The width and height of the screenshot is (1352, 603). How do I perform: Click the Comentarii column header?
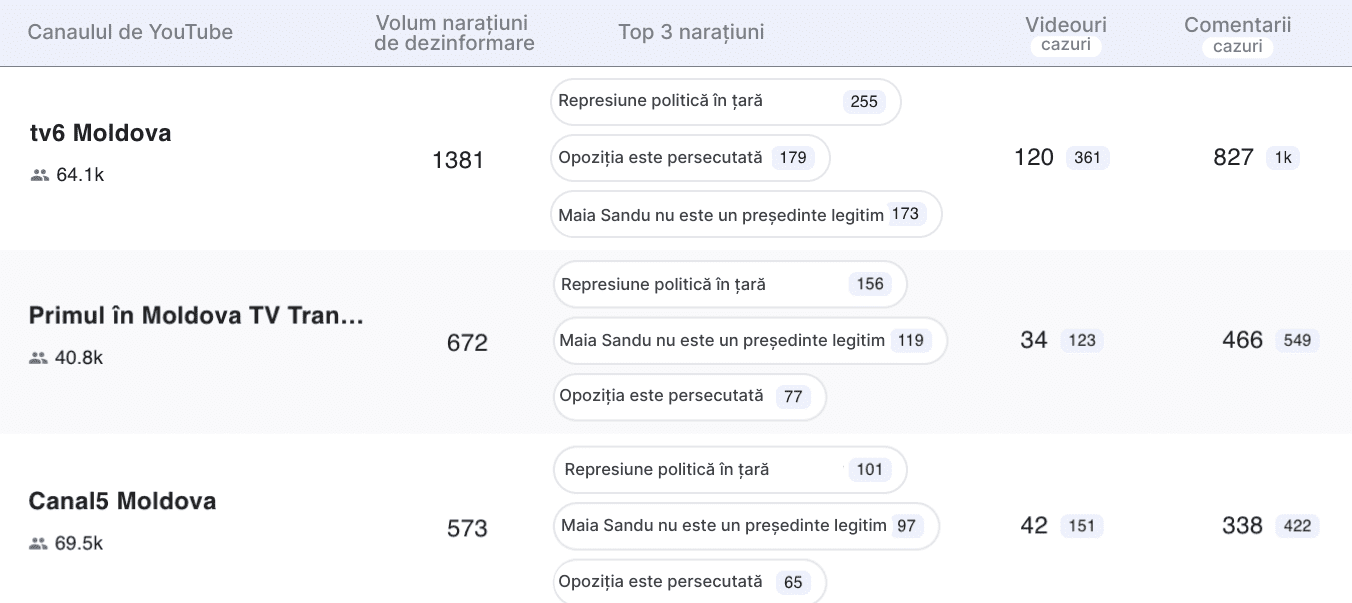1237,25
